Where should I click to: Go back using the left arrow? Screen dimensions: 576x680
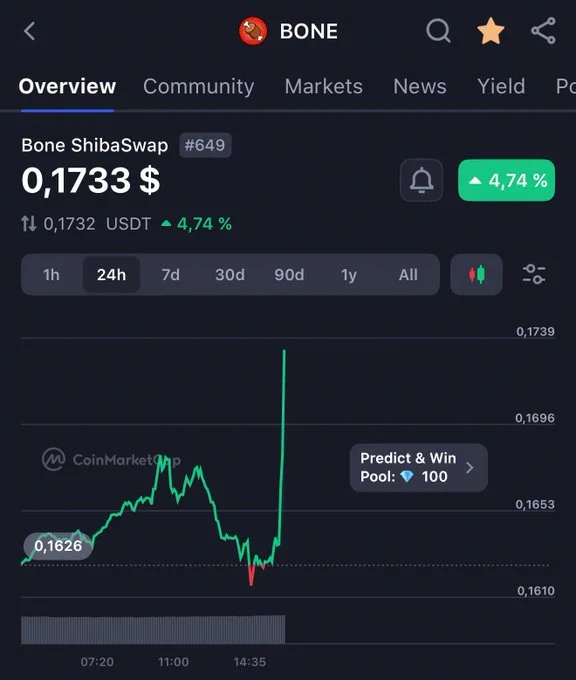pyautogui.click(x=29, y=31)
